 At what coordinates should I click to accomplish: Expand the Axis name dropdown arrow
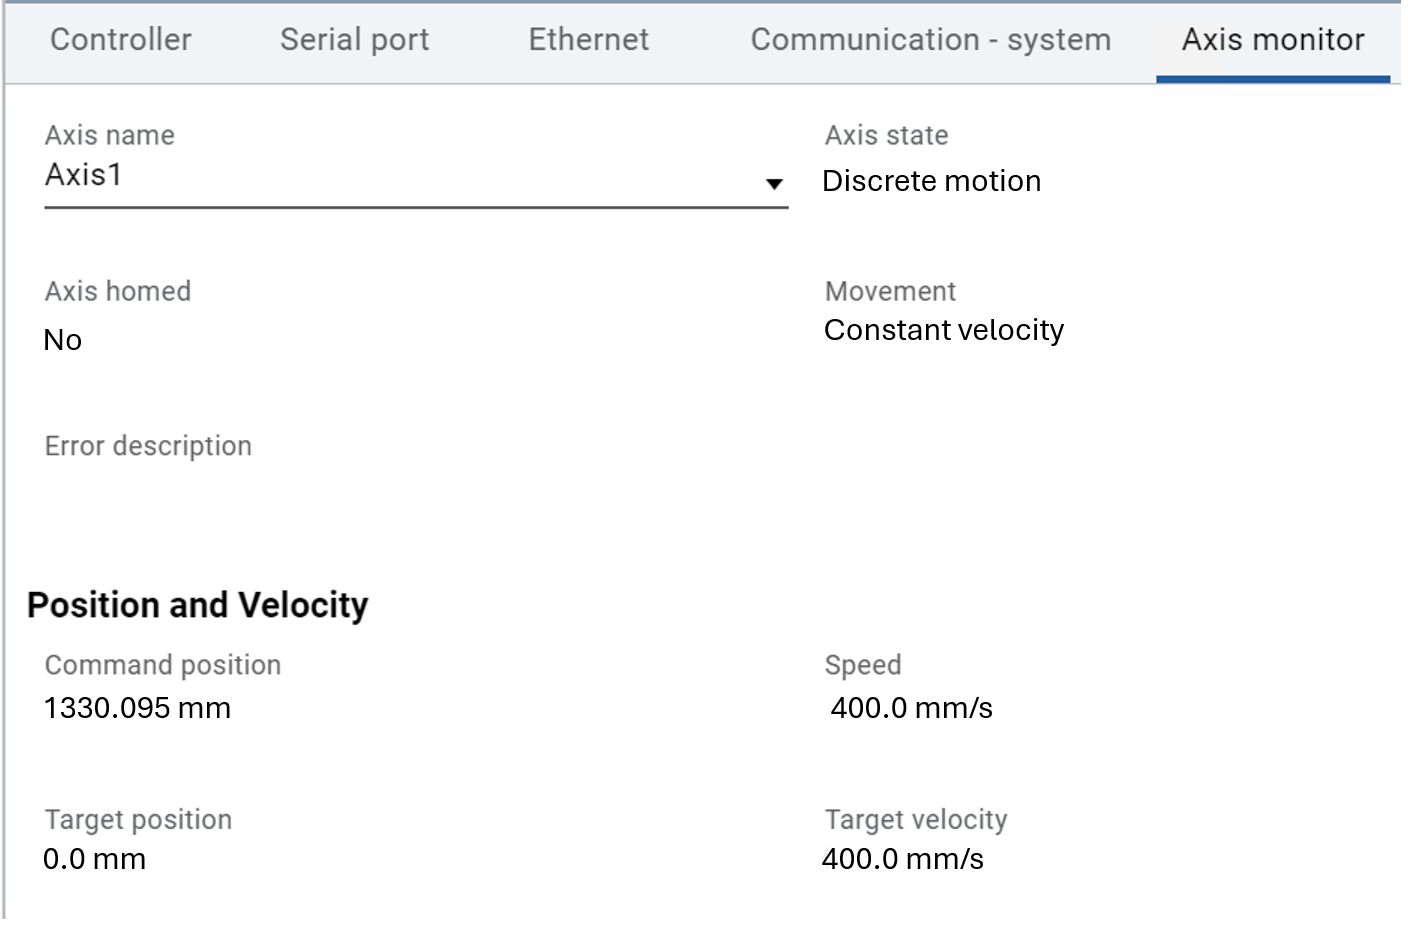(773, 183)
